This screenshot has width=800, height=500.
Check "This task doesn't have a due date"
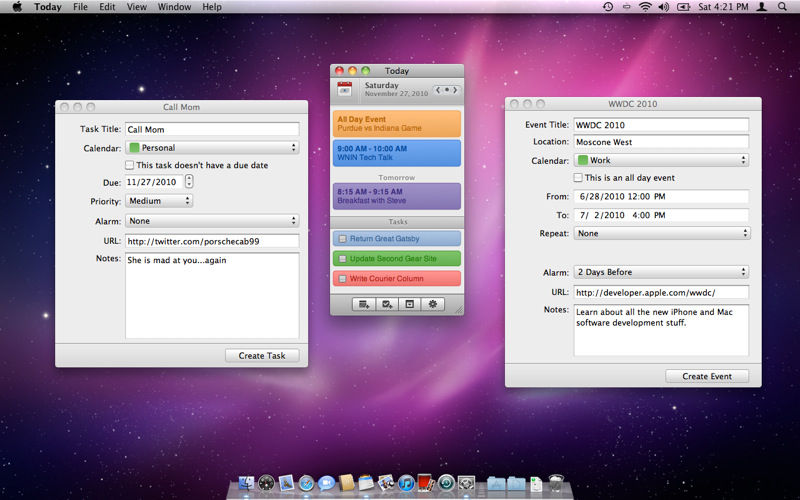click(130, 165)
